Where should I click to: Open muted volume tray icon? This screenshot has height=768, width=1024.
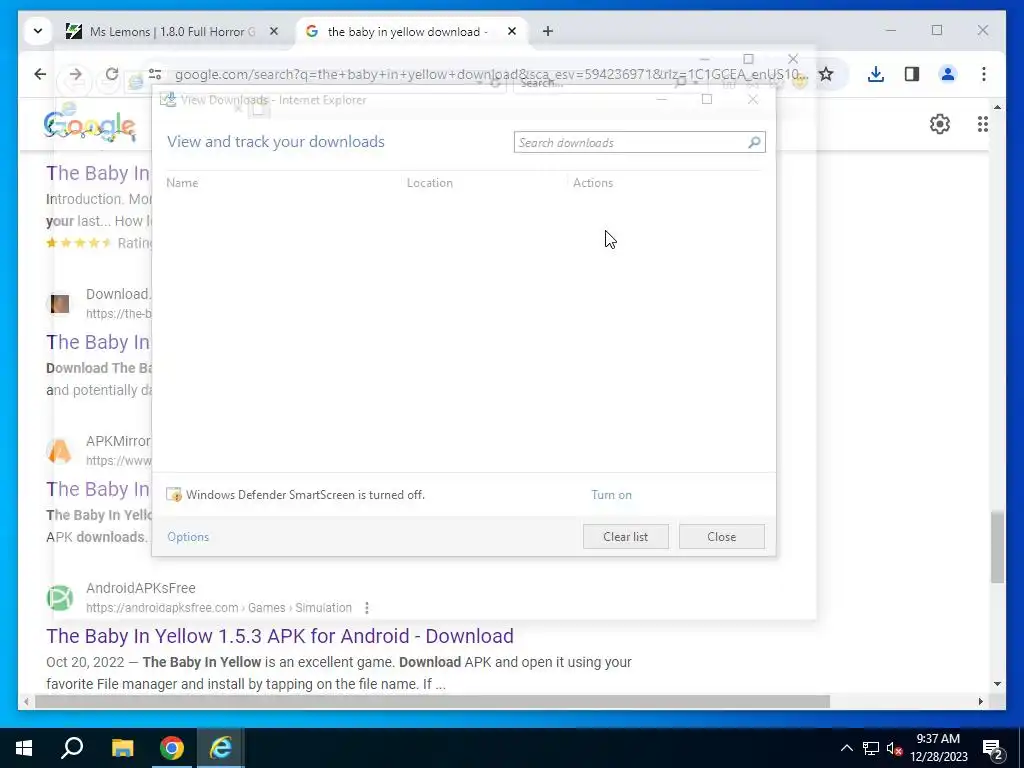pyautogui.click(x=895, y=748)
